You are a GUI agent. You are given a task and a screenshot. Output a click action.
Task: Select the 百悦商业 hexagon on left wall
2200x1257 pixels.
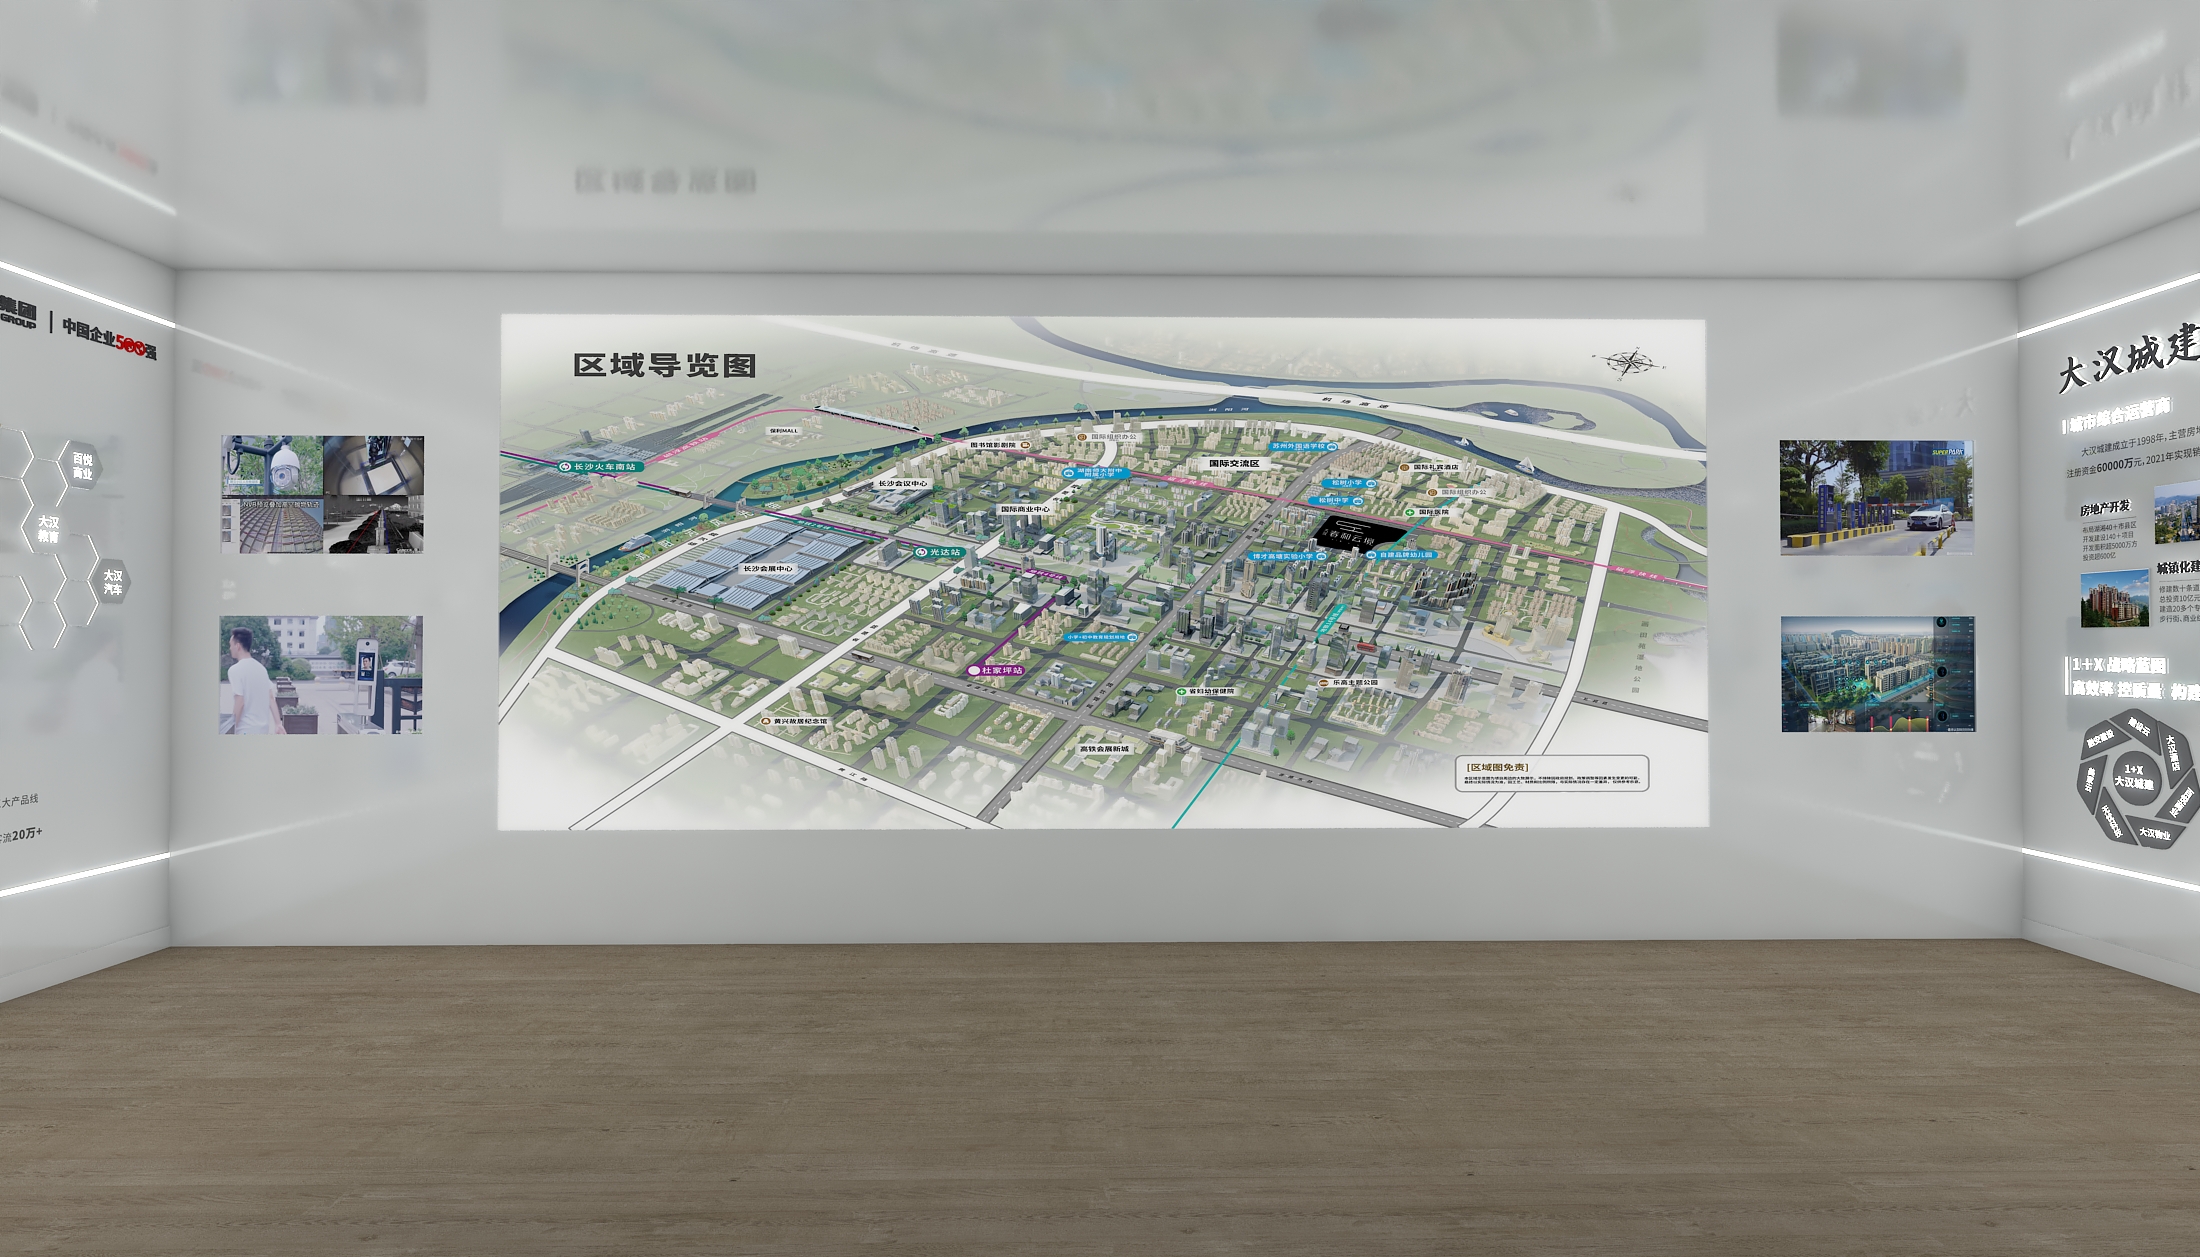(x=82, y=466)
